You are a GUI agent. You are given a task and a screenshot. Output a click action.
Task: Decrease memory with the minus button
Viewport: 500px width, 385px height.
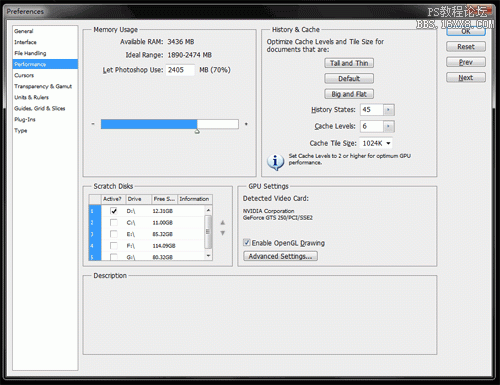click(93, 124)
